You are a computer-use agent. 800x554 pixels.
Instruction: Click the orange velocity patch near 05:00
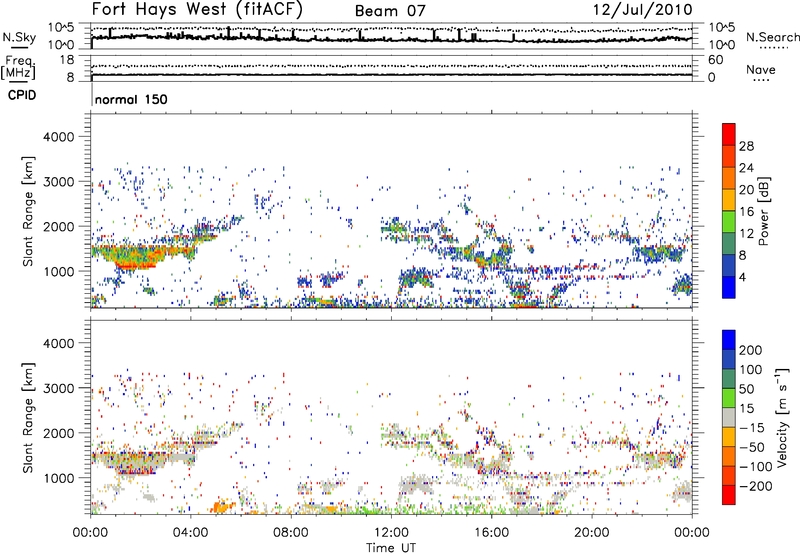[x=221, y=507]
